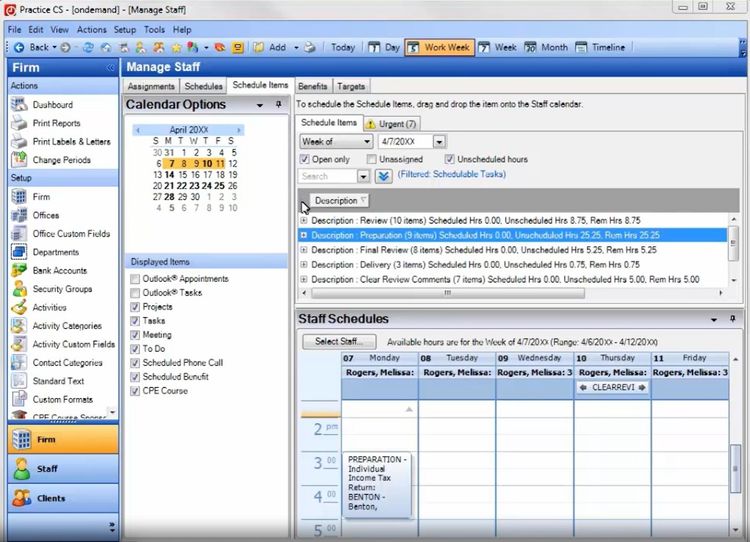Open Security Groups setup

pyautogui.click(x=62, y=289)
